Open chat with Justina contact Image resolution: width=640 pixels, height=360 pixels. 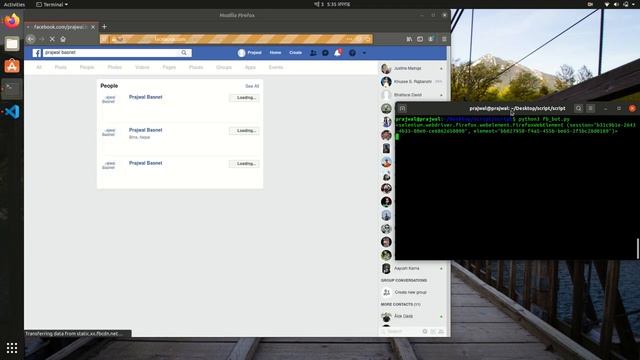pos(412,68)
